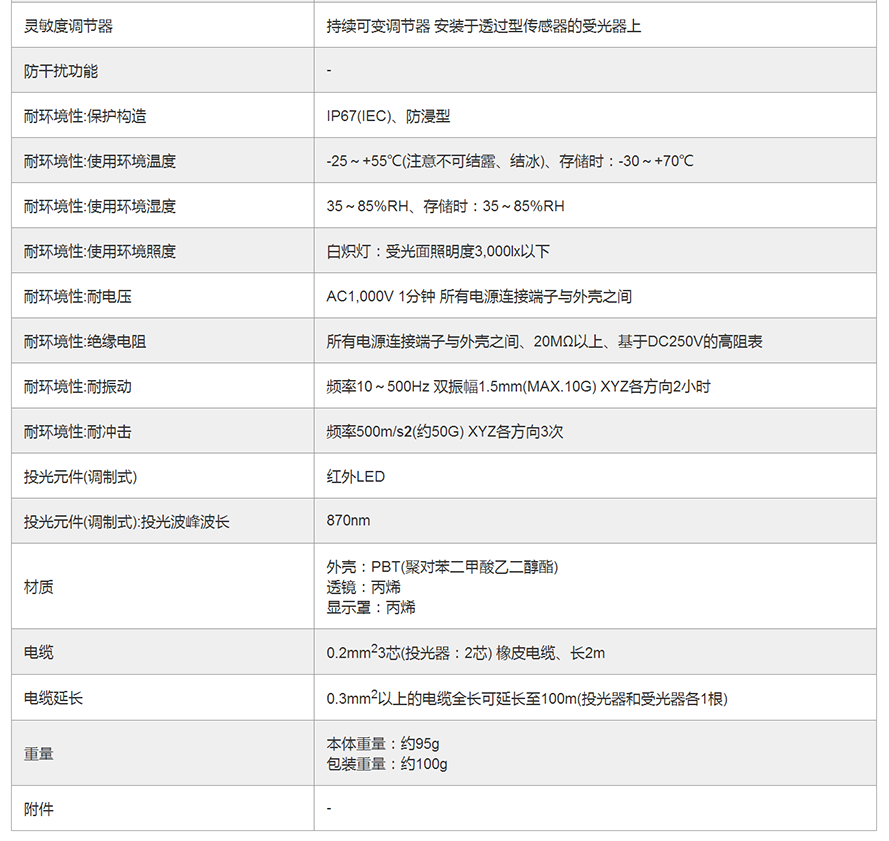This screenshot has width=889, height=841.
Task: Click the 耐环境性:使用环境照度 label
Action: tap(100, 251)
